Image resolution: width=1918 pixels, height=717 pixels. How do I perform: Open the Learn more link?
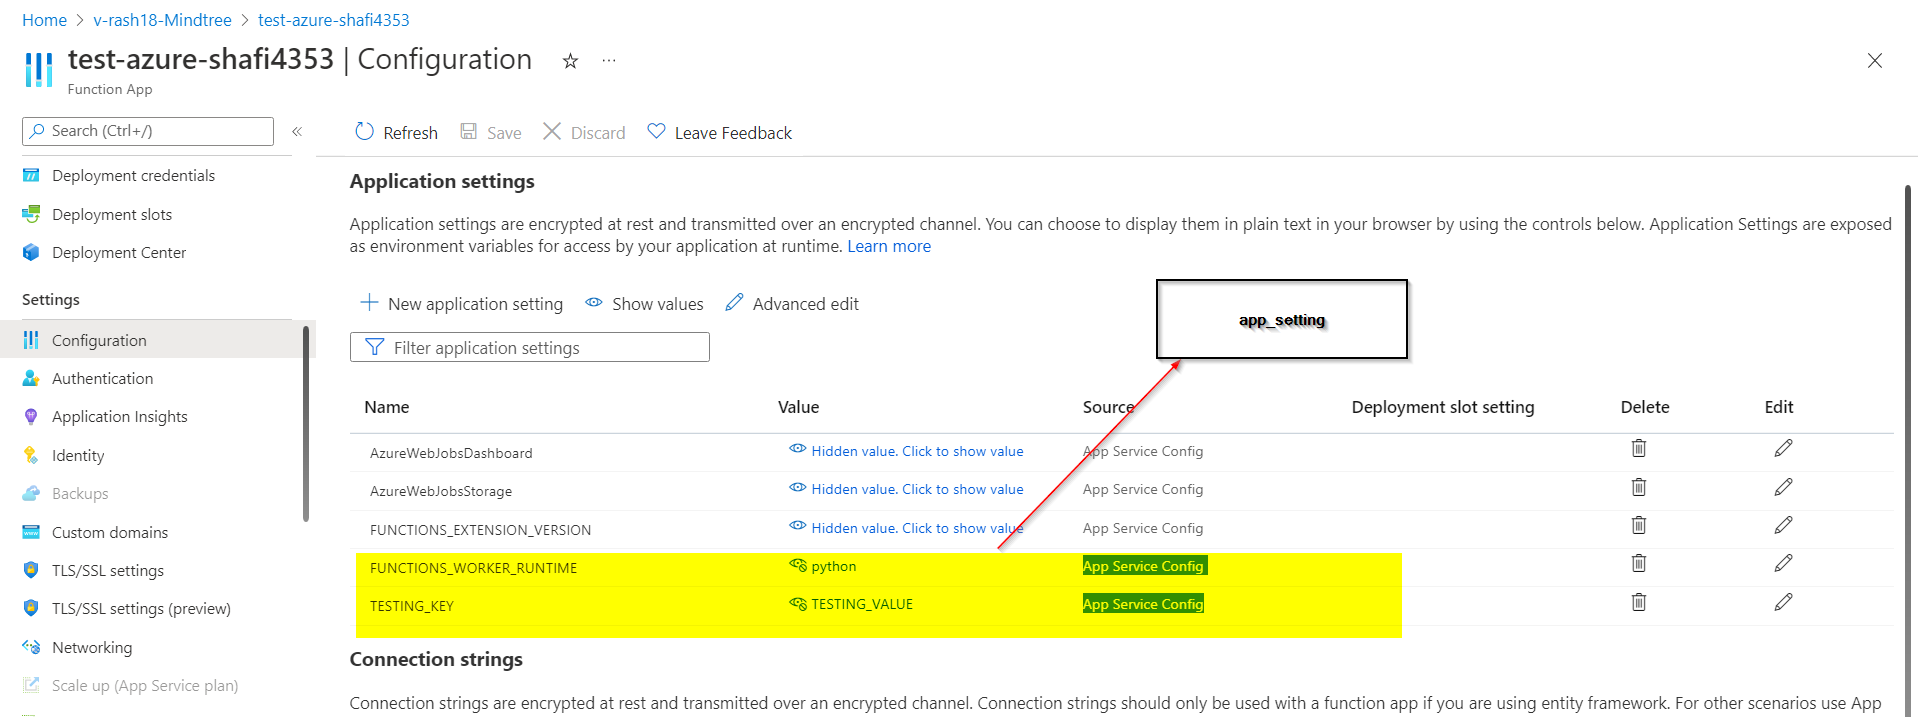(x=889, y=247)
